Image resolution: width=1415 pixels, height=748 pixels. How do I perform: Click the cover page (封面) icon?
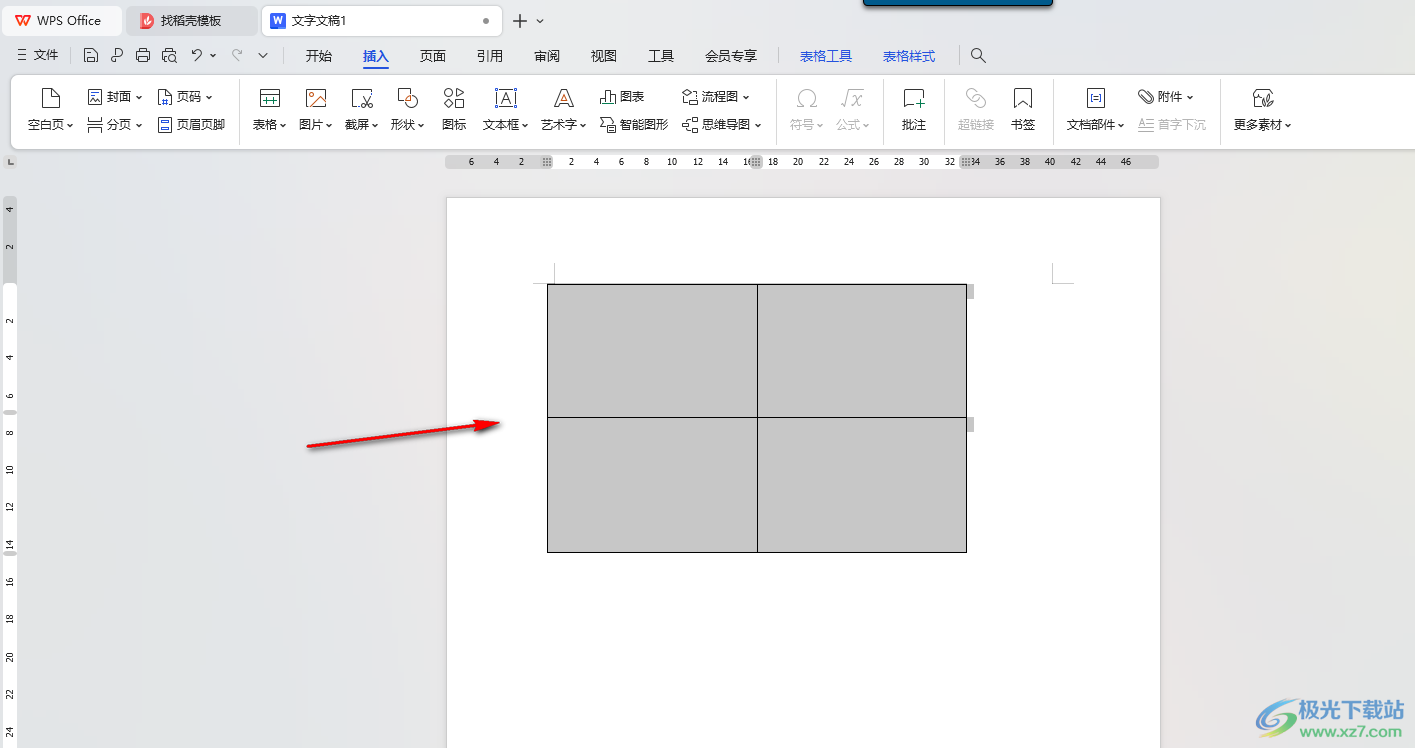[95, 97]
